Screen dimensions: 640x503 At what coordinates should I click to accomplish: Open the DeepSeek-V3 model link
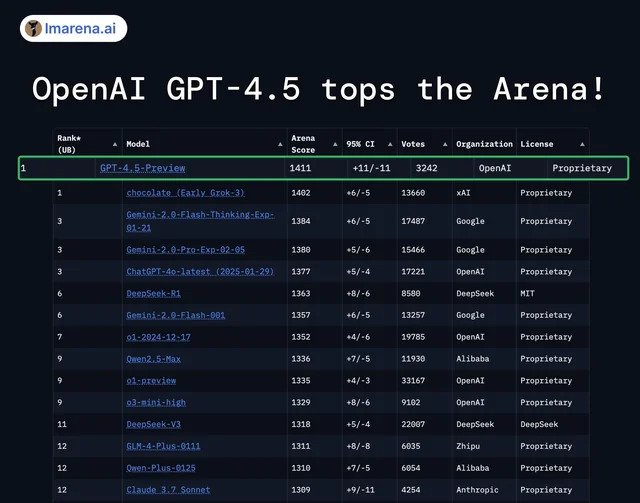pos(154,424)
